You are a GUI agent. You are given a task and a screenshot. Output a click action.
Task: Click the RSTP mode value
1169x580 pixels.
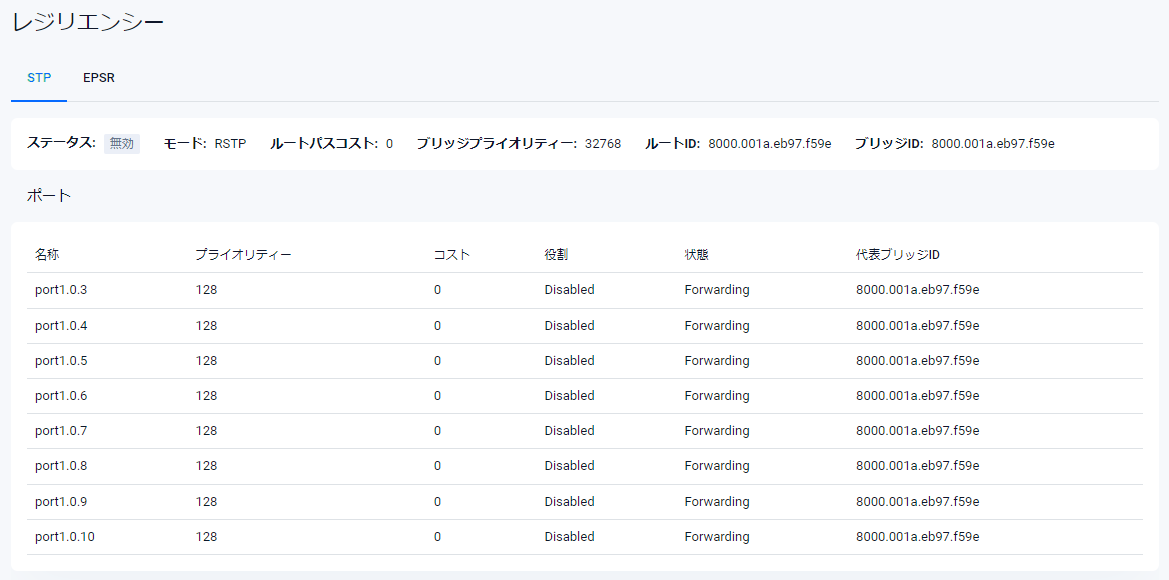[230, 144]
